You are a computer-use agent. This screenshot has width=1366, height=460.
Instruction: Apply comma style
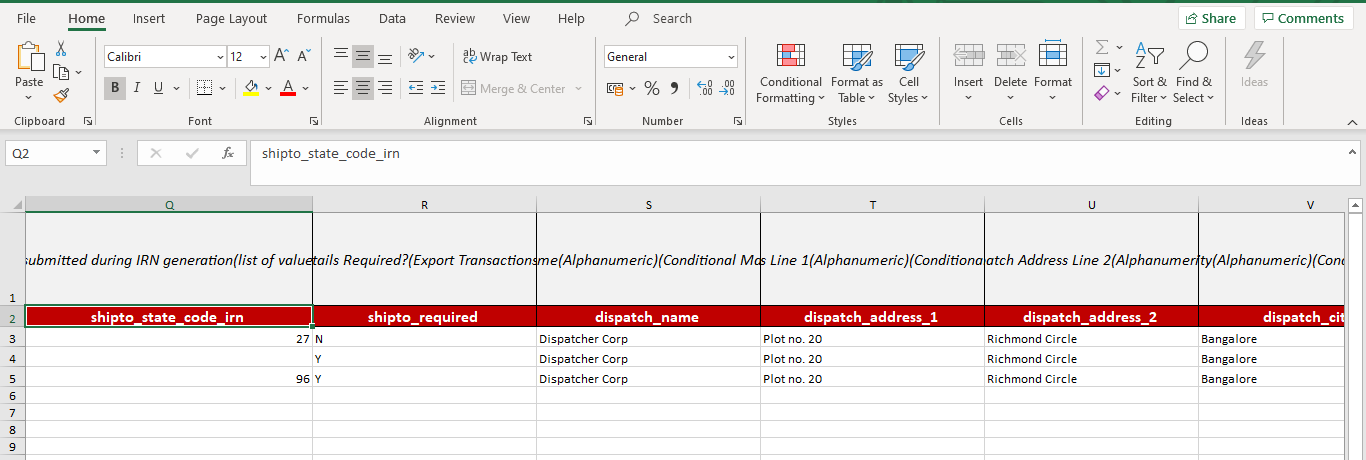[x=674, y=89]
